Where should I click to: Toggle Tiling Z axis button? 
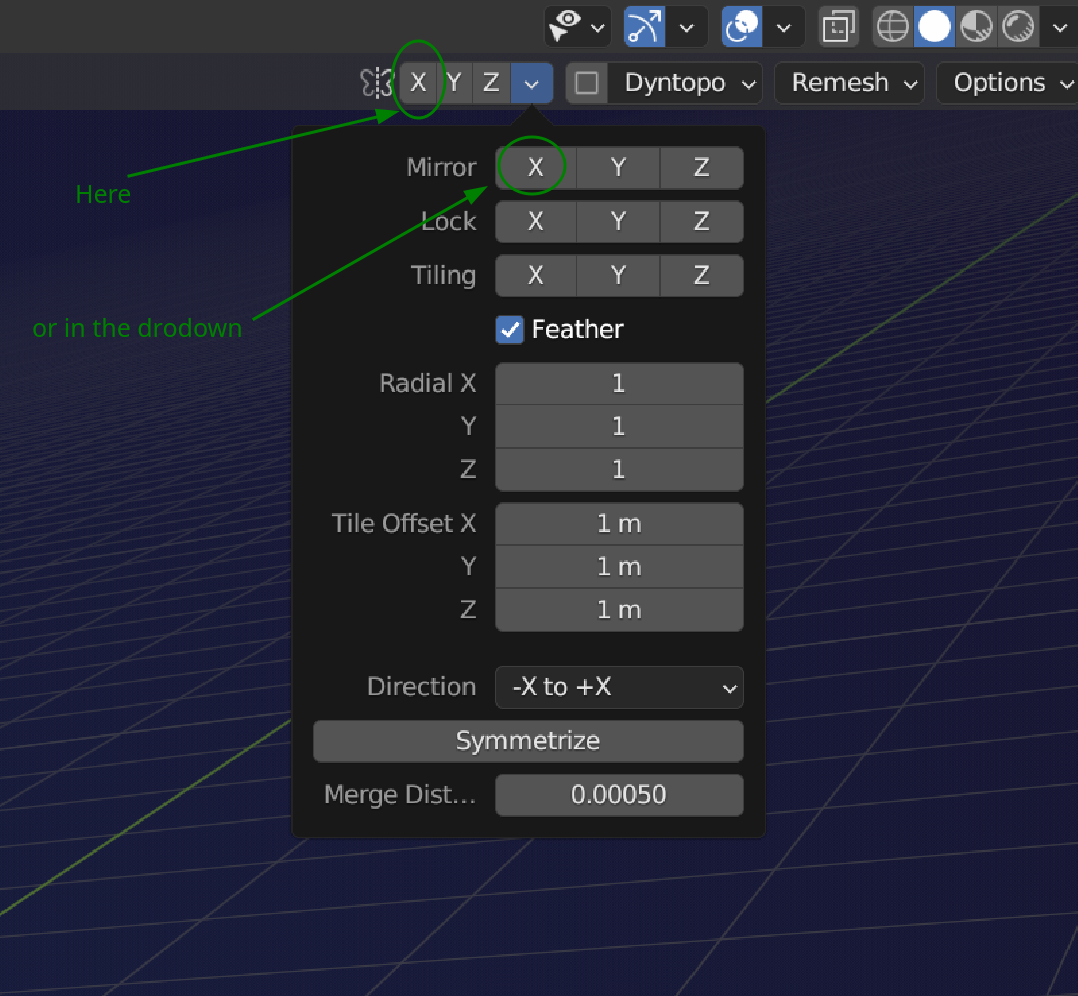pos(701,275)
